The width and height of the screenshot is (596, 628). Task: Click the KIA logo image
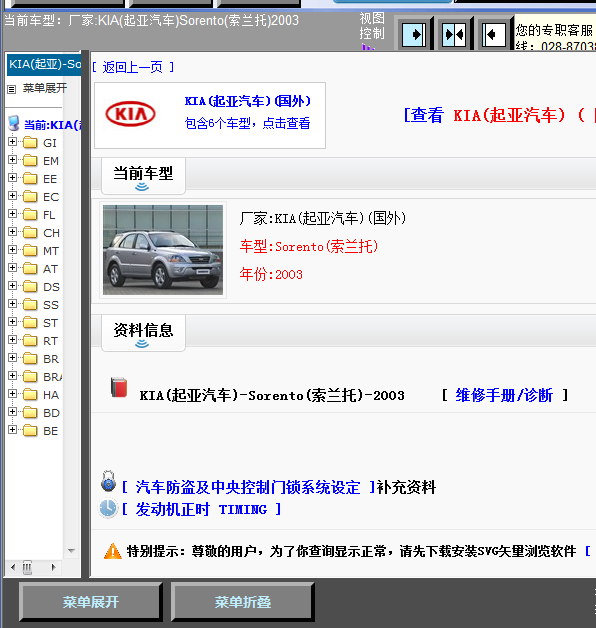click(130, 114)
